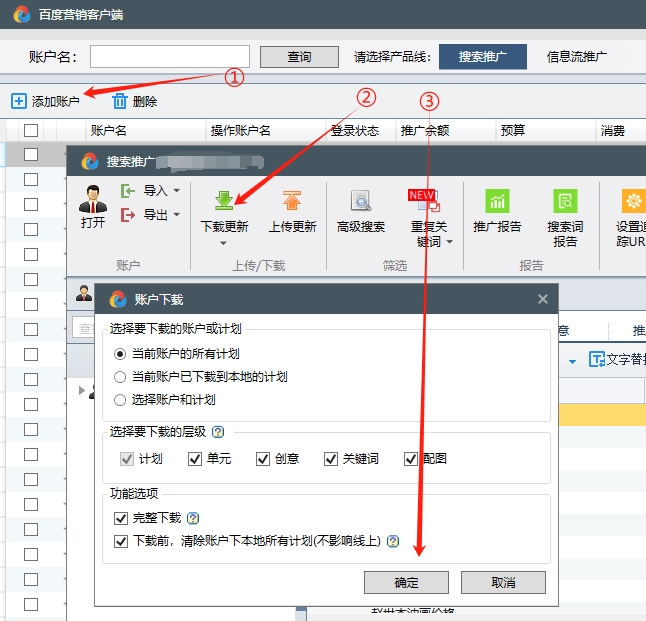Screen dimensions: 646x621
Task: Click the 删除 trash icon
Action: tap(120, 101)
